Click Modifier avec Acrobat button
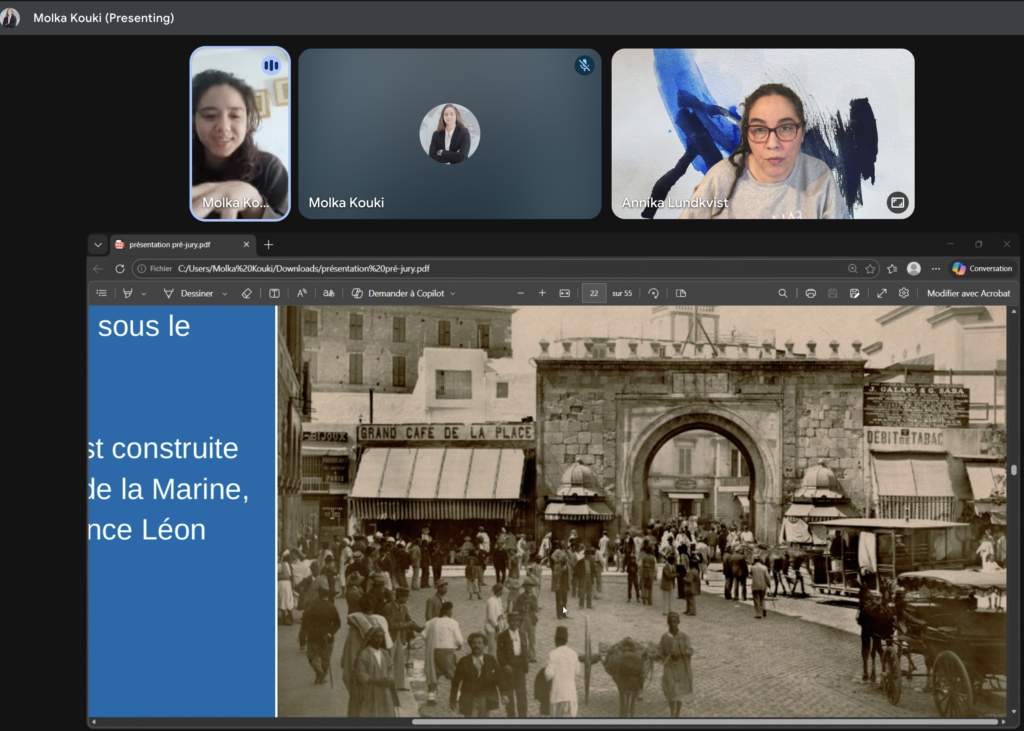 point(968,293)
